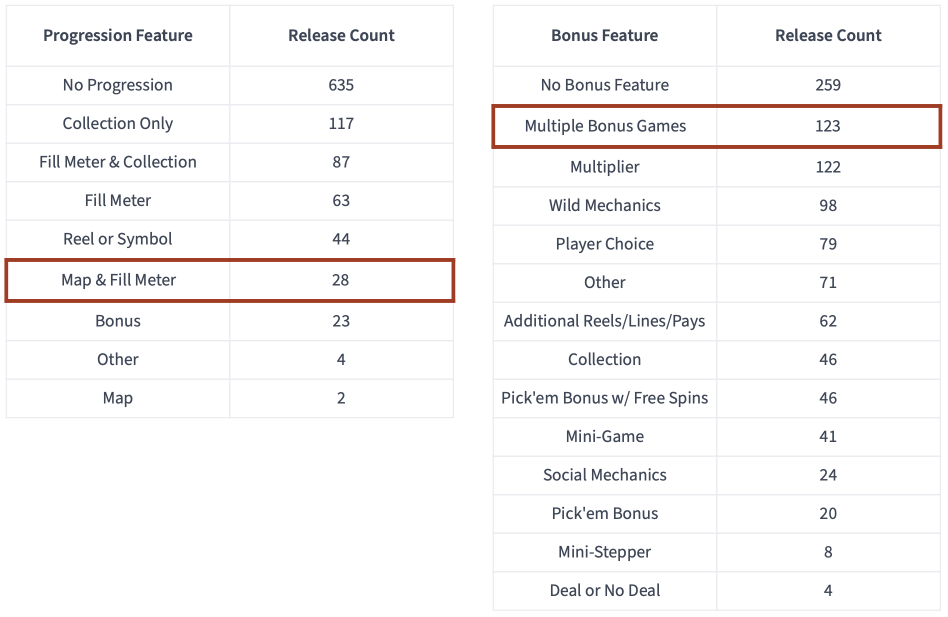Viewport: 948px width, 617px height.
Task: Select the highlighted Map & Fill Meter row
Action: (230, 280)
